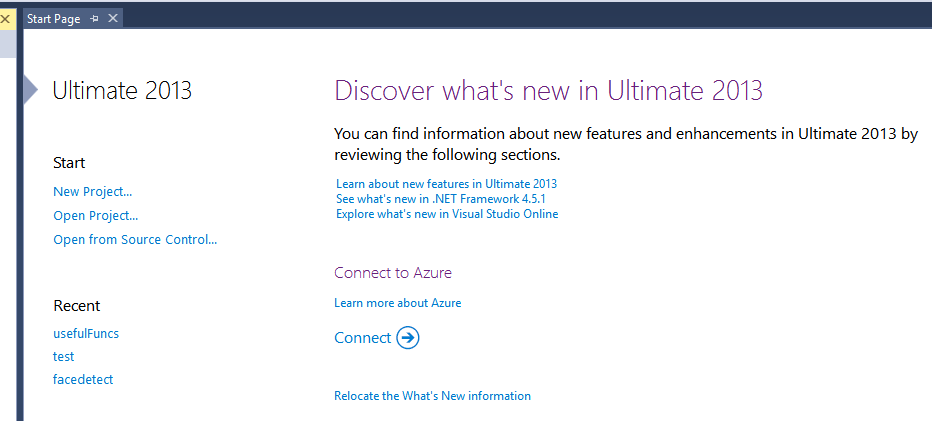
Task: Click the Discover what's new in Ultimate 2013 heading
Action: click(549, 91)
